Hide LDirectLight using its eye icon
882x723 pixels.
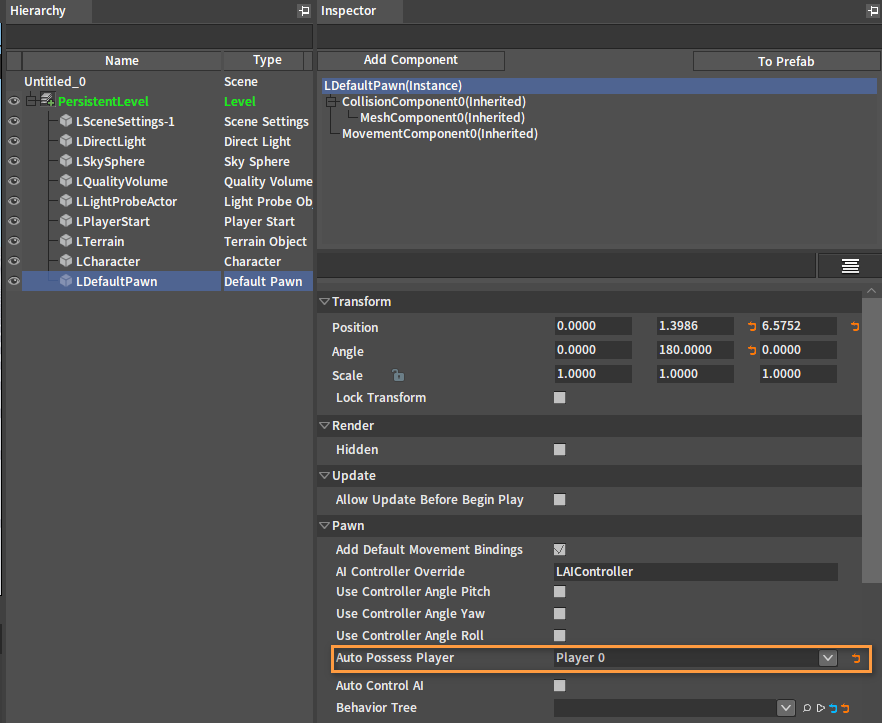(14, 141)
